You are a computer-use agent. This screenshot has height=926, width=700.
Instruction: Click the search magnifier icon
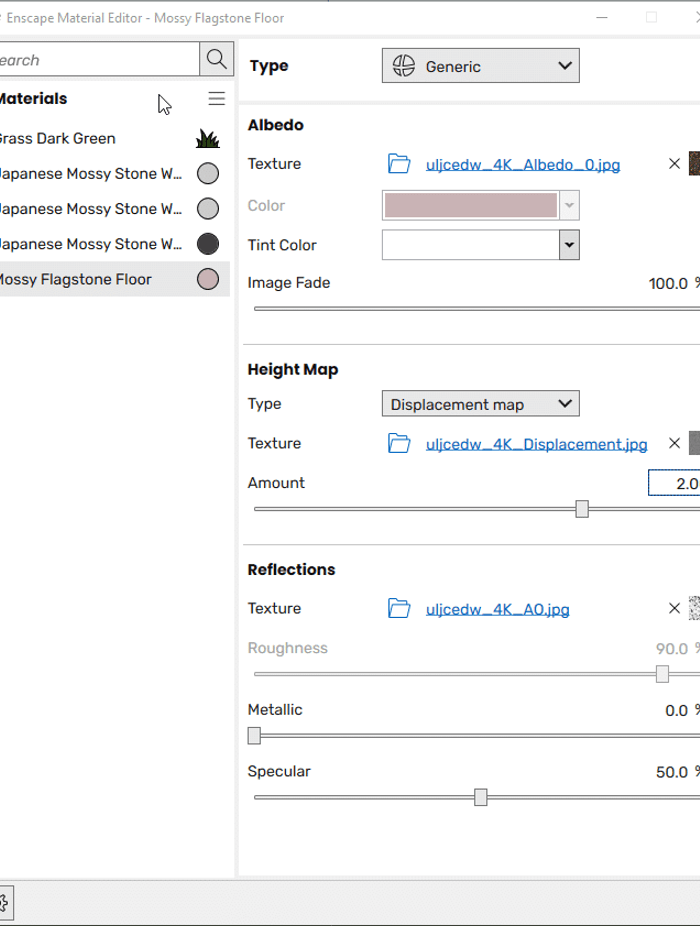[217, 60]
